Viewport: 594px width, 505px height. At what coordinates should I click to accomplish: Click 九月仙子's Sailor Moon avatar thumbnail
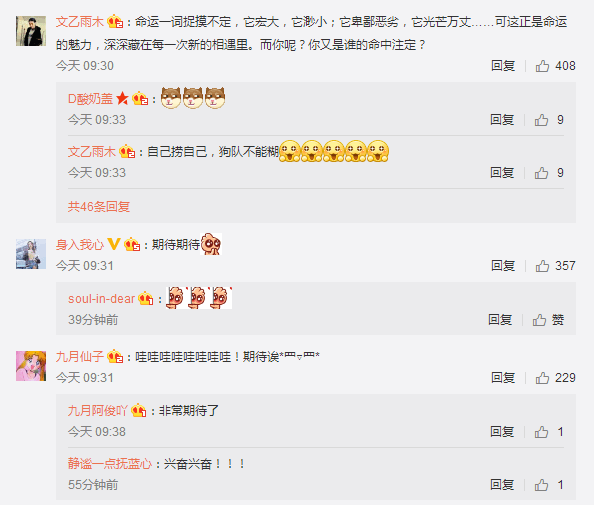tap(31, 366)
